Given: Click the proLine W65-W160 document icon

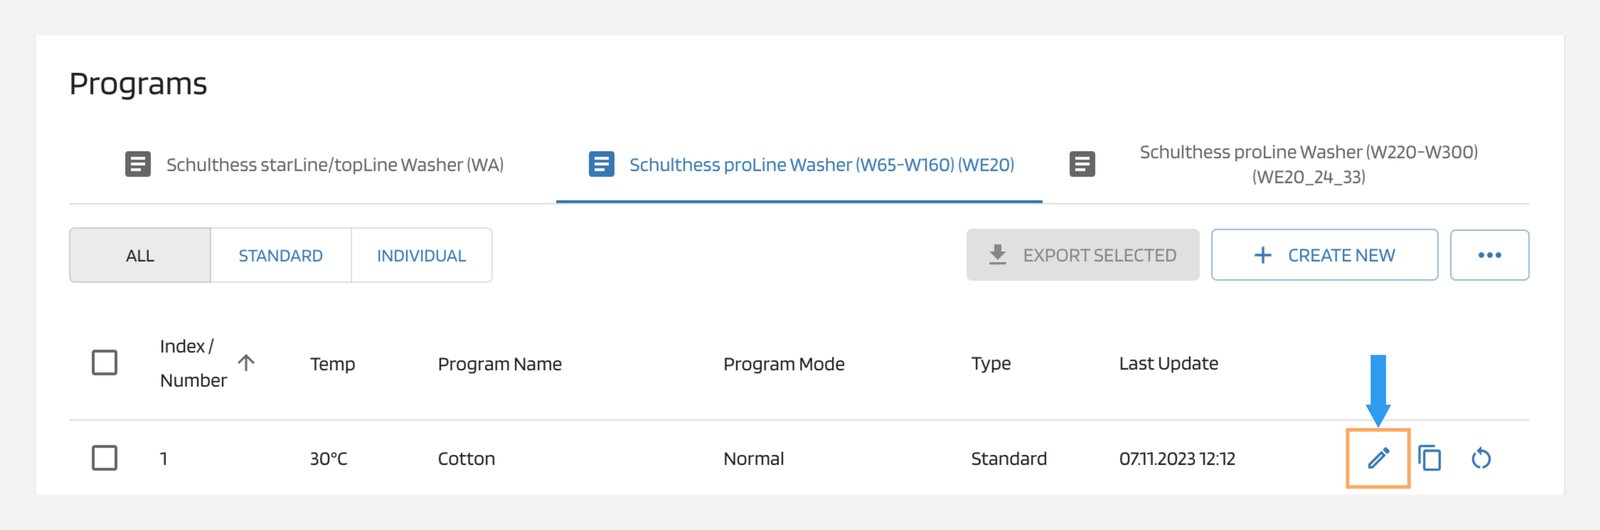Looking at the screenshot, I should [601, 164].
